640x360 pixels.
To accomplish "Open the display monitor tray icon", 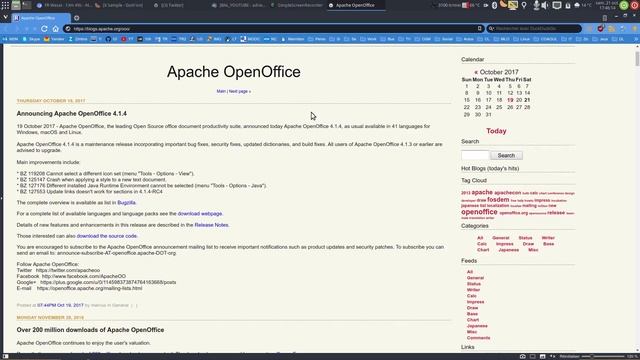I will coord(556,5).
